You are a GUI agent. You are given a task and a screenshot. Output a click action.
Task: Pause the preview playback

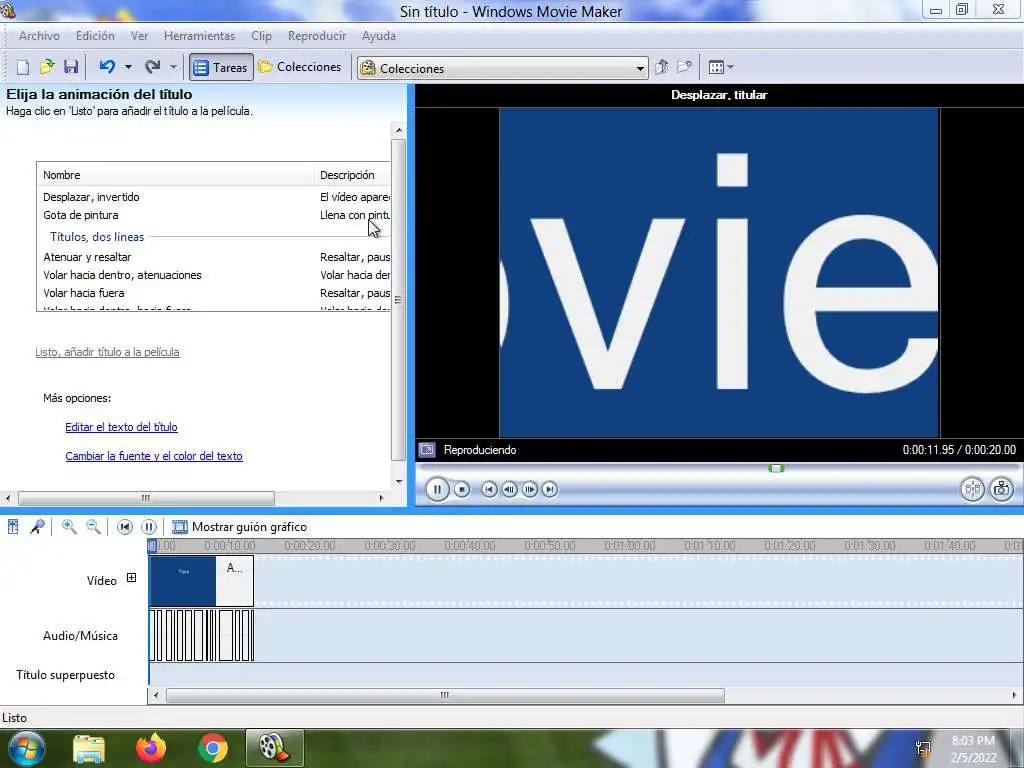[437, 489]
